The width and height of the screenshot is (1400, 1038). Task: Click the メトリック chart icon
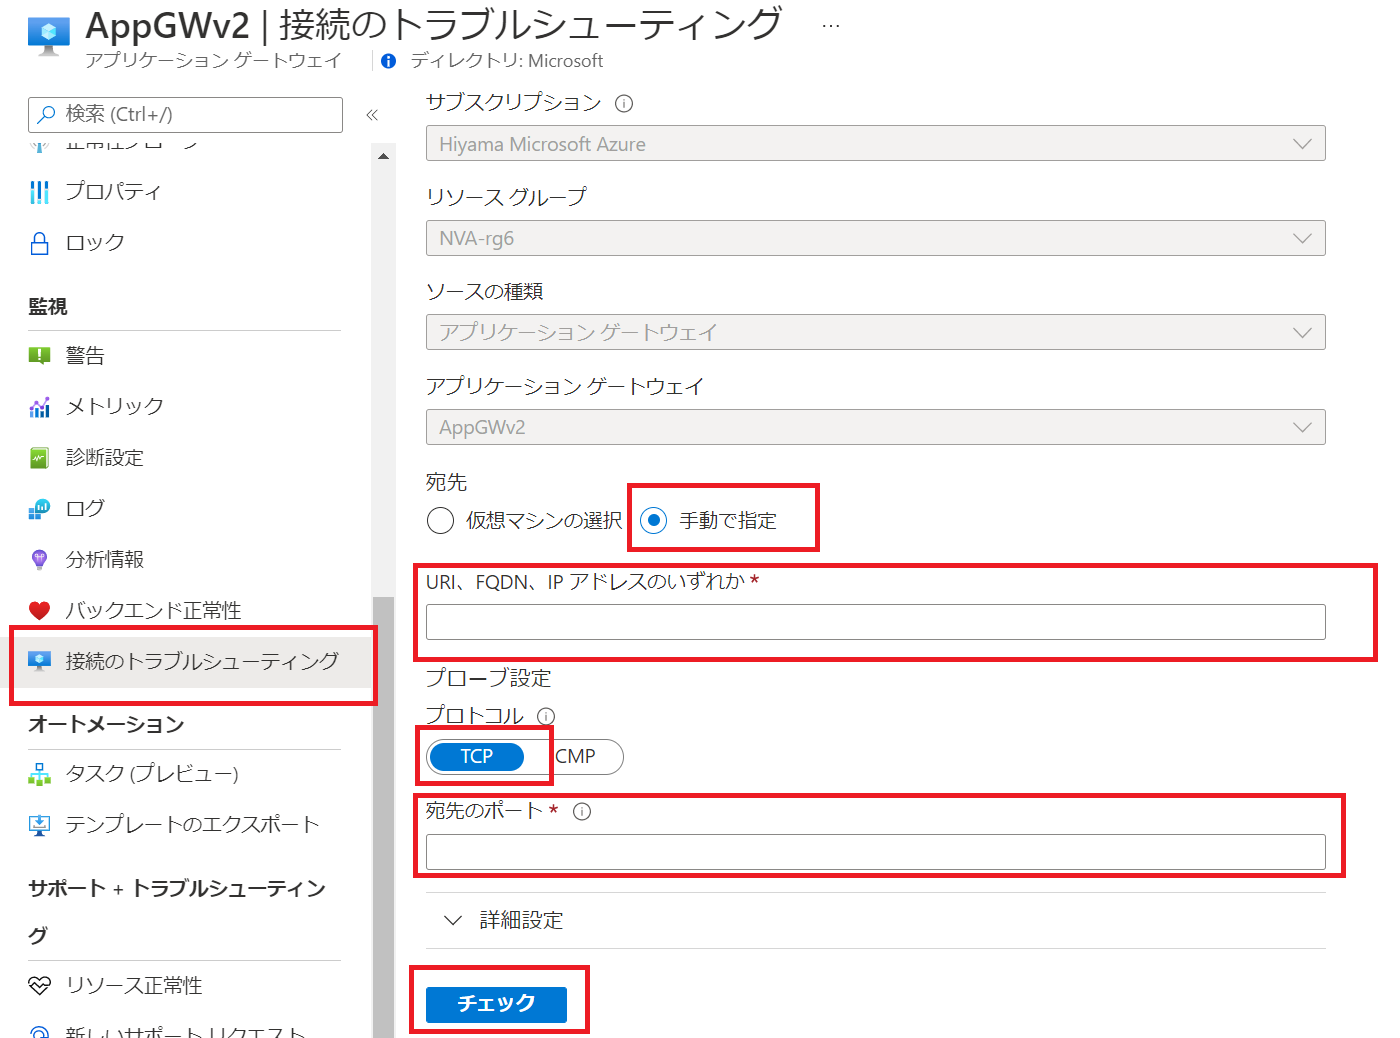pyautogui.click(x=40, y=407)
